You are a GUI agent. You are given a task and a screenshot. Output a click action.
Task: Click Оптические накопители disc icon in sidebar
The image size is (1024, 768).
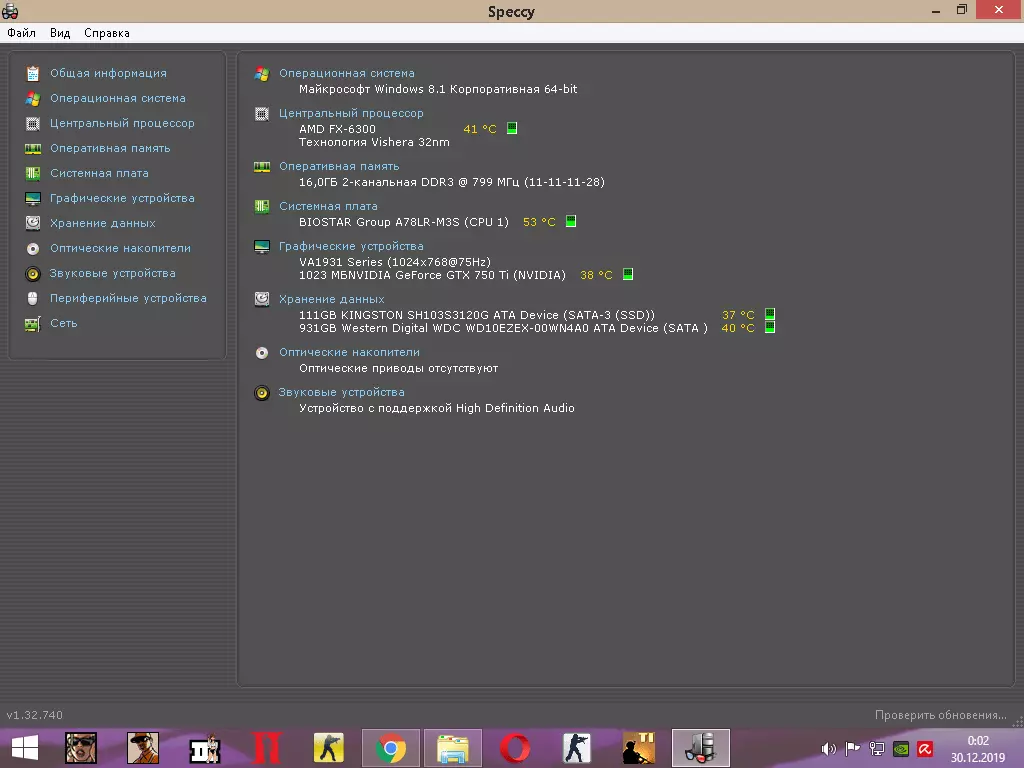[x=33, y=248]
